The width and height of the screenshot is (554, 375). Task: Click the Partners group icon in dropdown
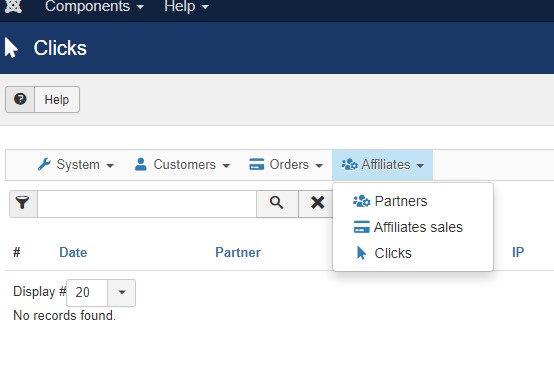[361, 201]
